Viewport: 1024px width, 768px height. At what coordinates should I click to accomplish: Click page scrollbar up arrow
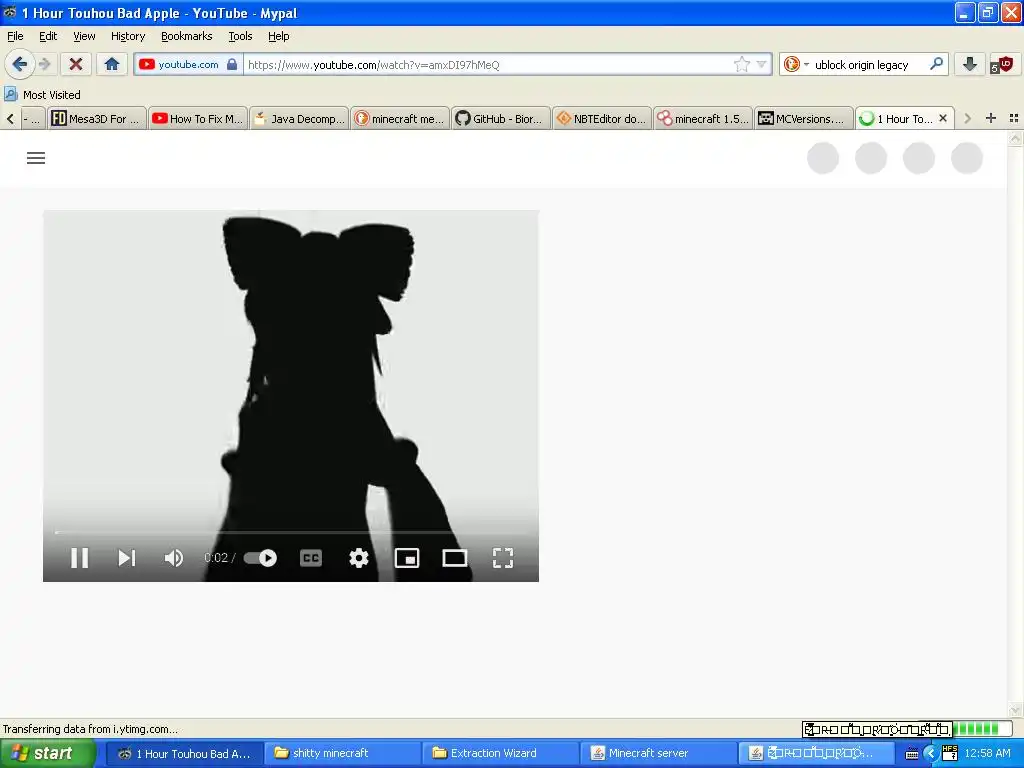click(1015, 138)
